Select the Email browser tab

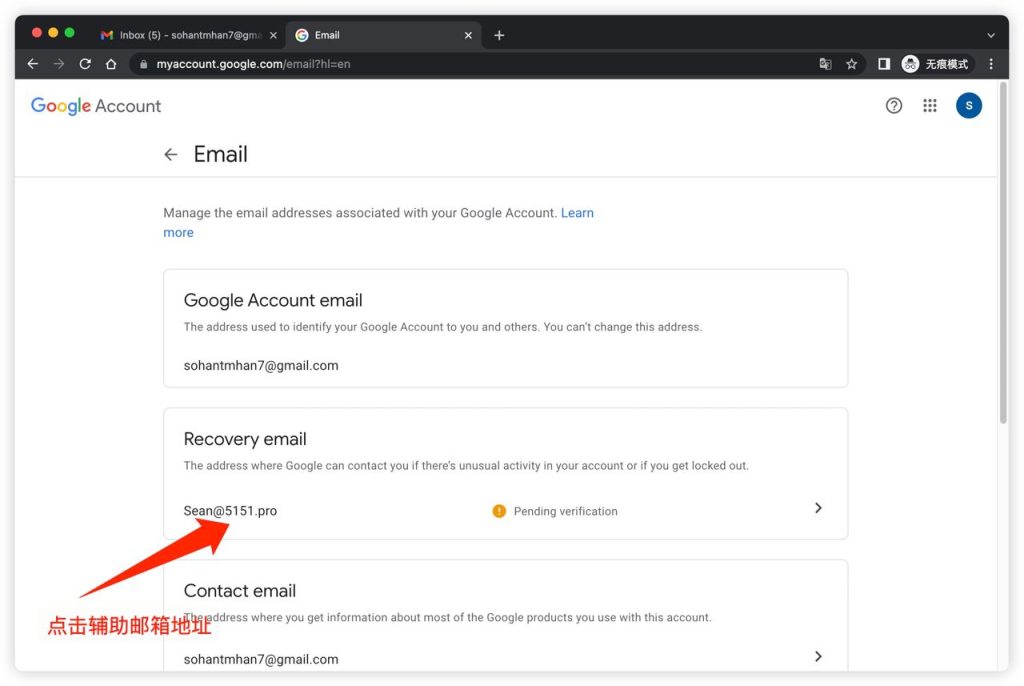(x=380, y=35)
